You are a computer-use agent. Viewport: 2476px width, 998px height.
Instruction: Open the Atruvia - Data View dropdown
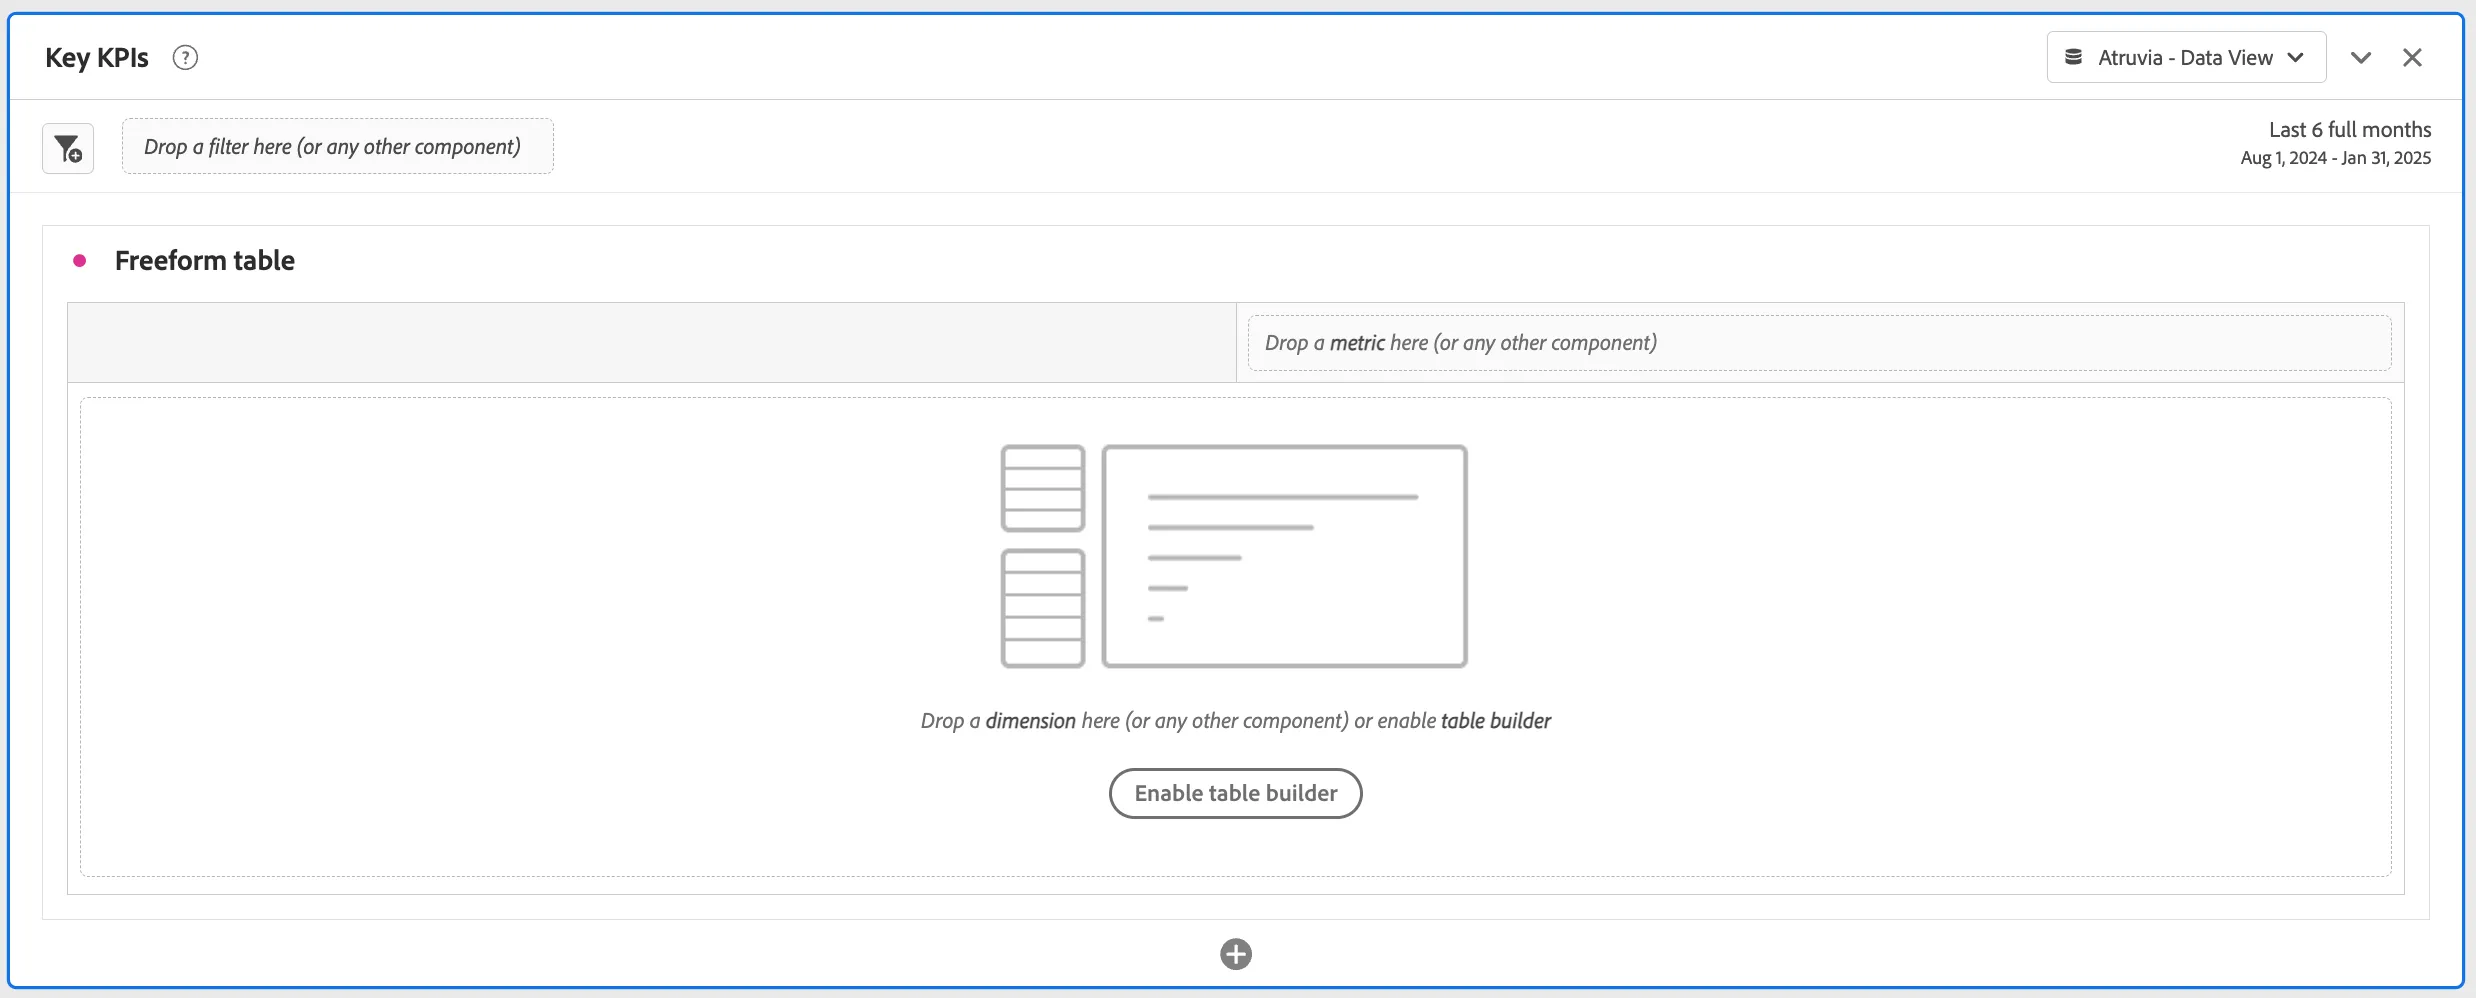(2186, 58)
